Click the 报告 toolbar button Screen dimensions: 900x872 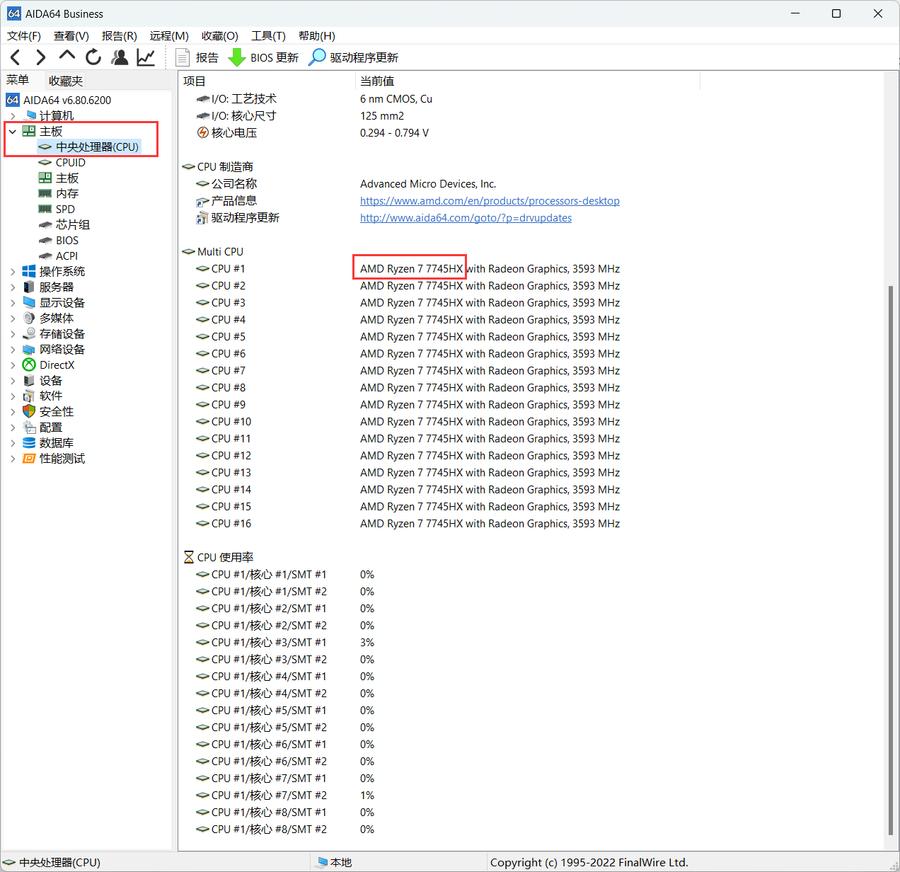[197, 57]
